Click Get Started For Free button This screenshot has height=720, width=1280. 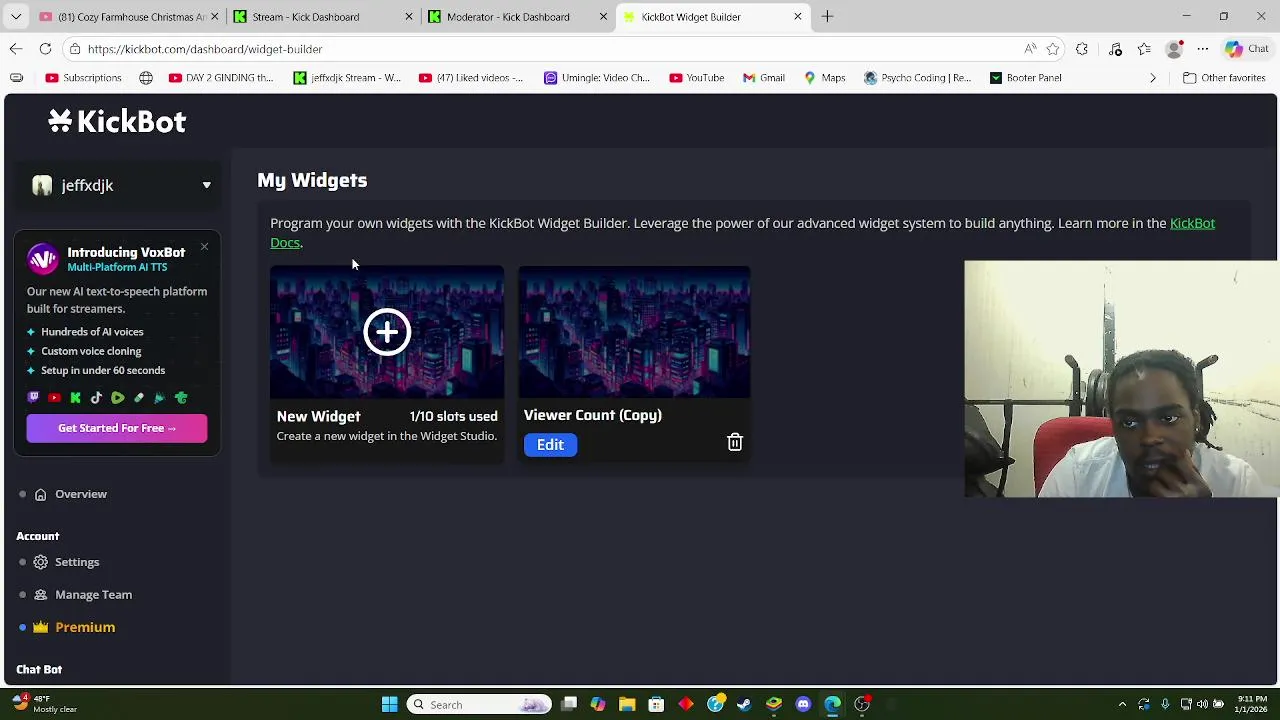[117, 428]
